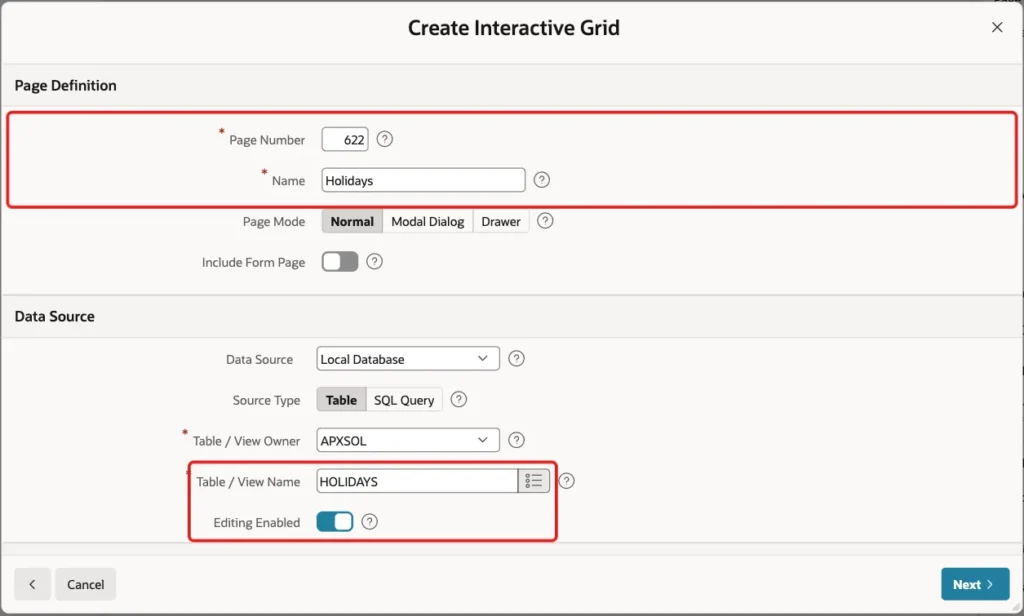The height and width of the screenshot is (616, 1024).
Task: Show help for Include Form Page
Action: click(374, 261)
